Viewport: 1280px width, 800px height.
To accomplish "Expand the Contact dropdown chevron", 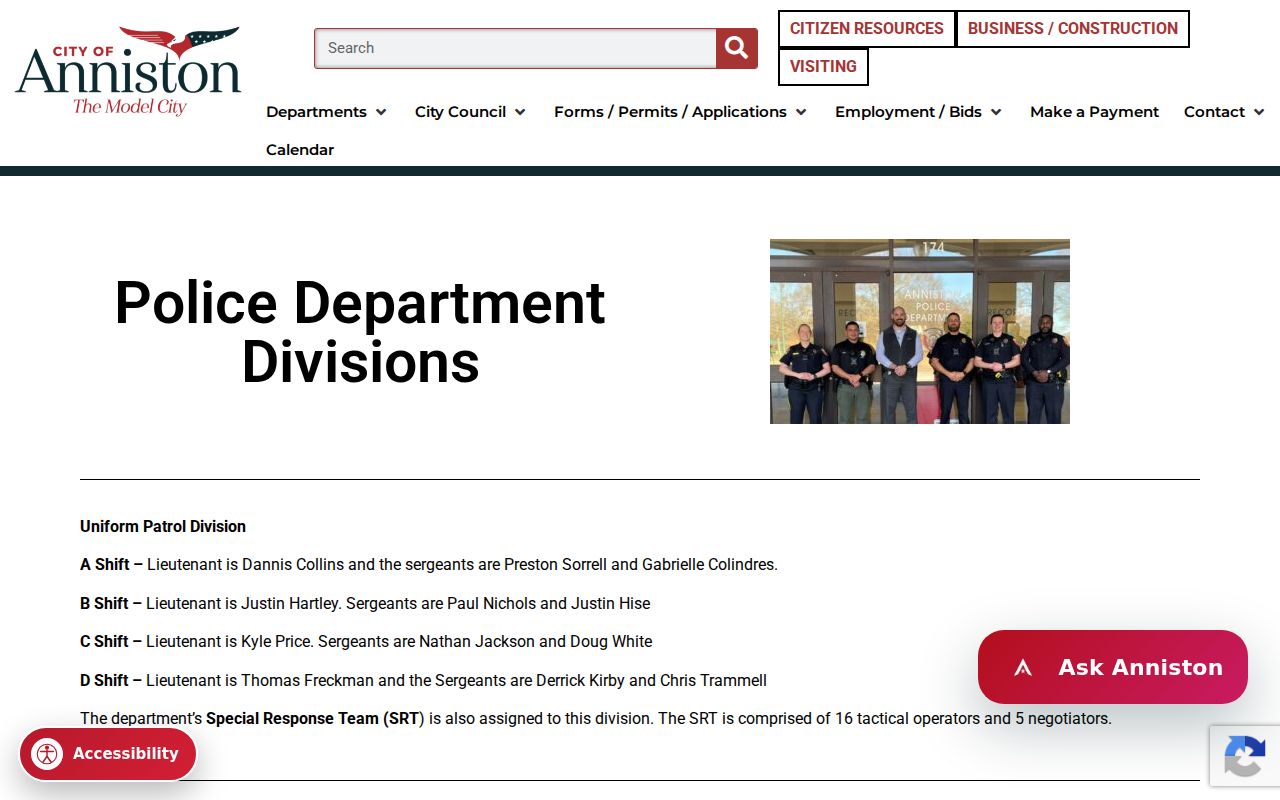I will pos(1259,112).
